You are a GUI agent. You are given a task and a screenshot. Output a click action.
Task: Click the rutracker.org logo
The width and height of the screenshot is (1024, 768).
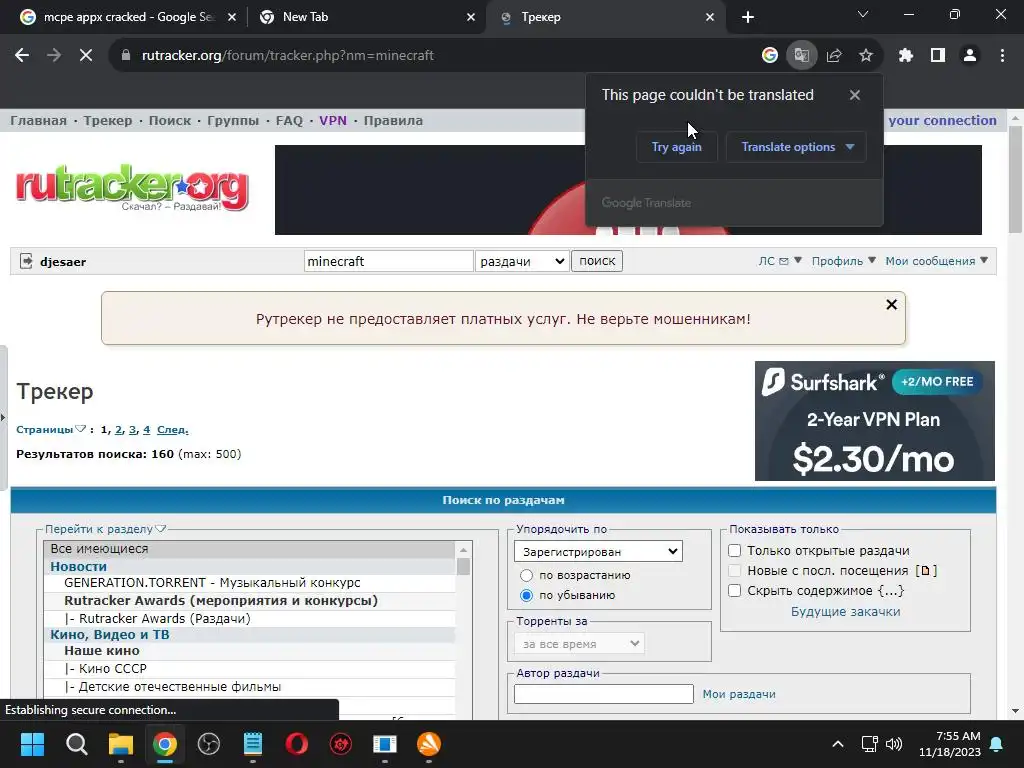click(133, 187)
